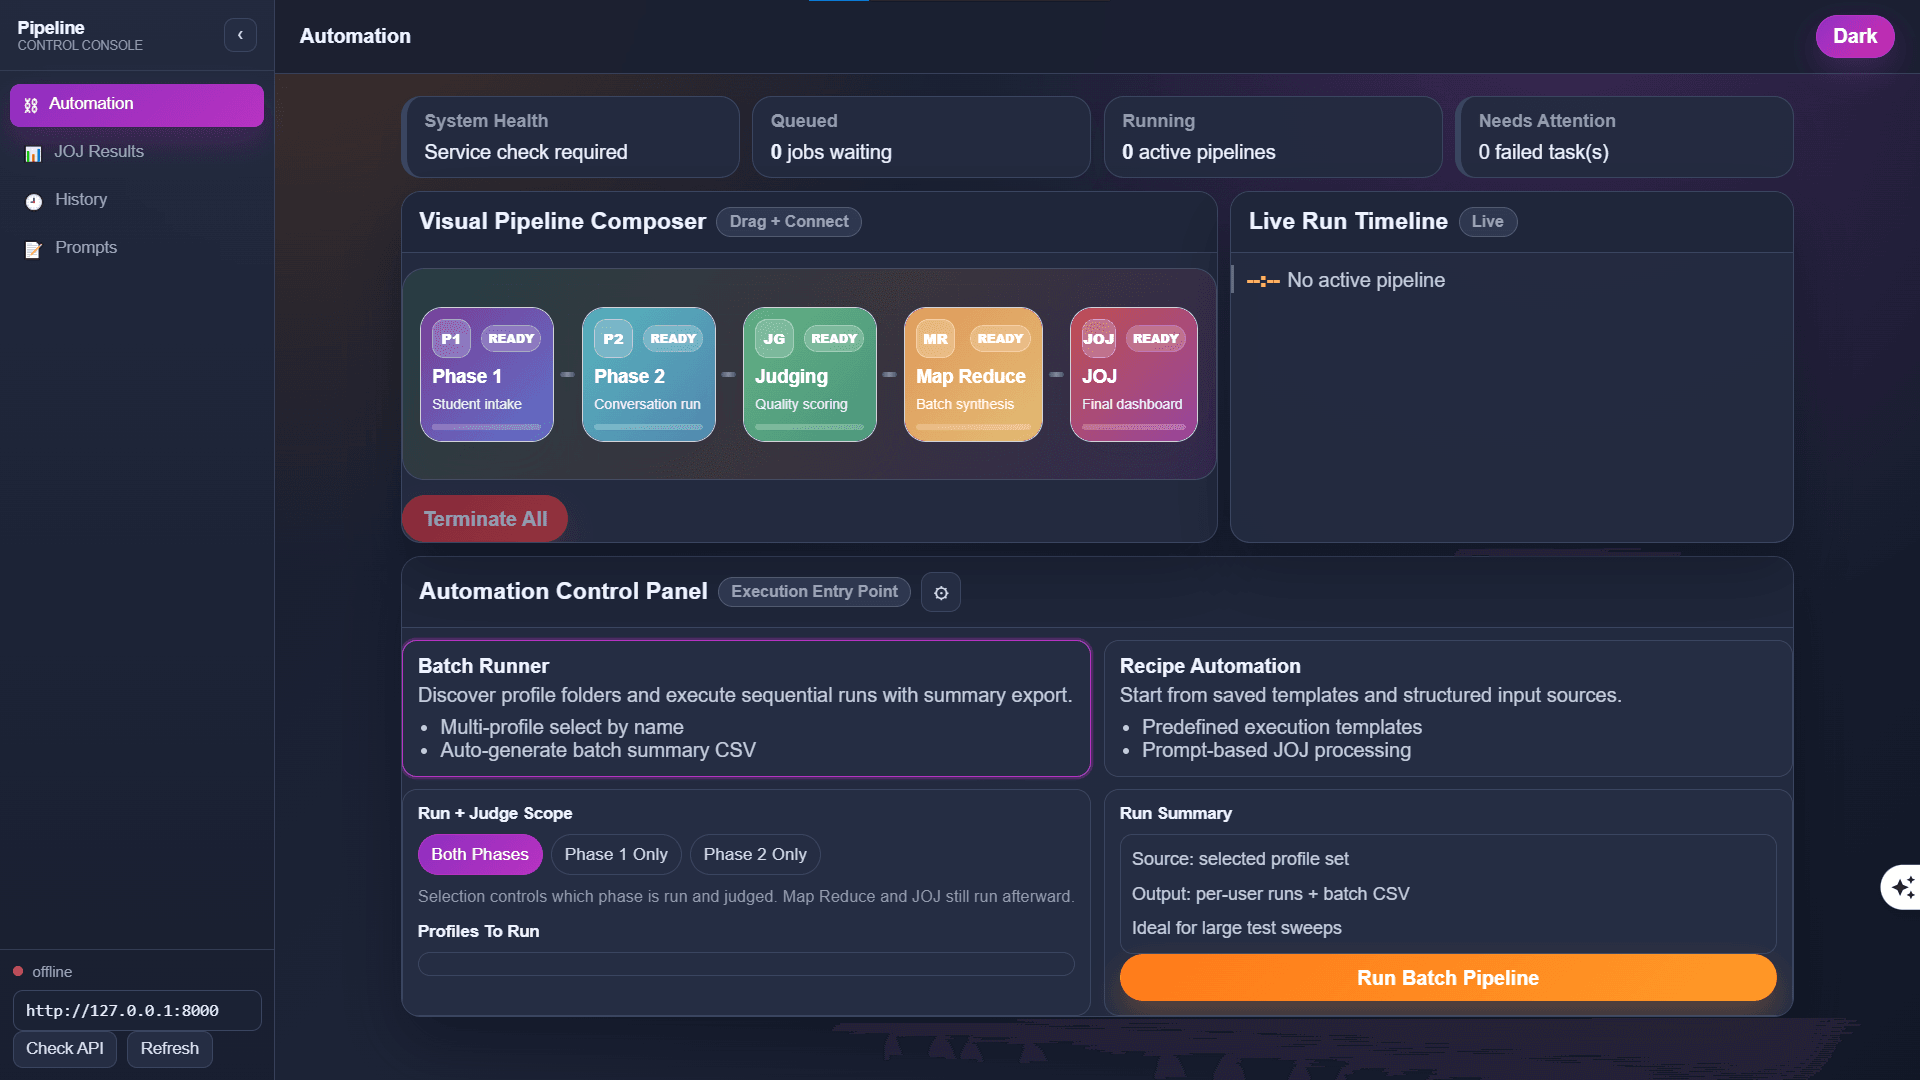Screen dimensions: 1920x1080
Task: Click the JOJ Results chart icon
Action: pyautogui.click(x=34, y=153)
